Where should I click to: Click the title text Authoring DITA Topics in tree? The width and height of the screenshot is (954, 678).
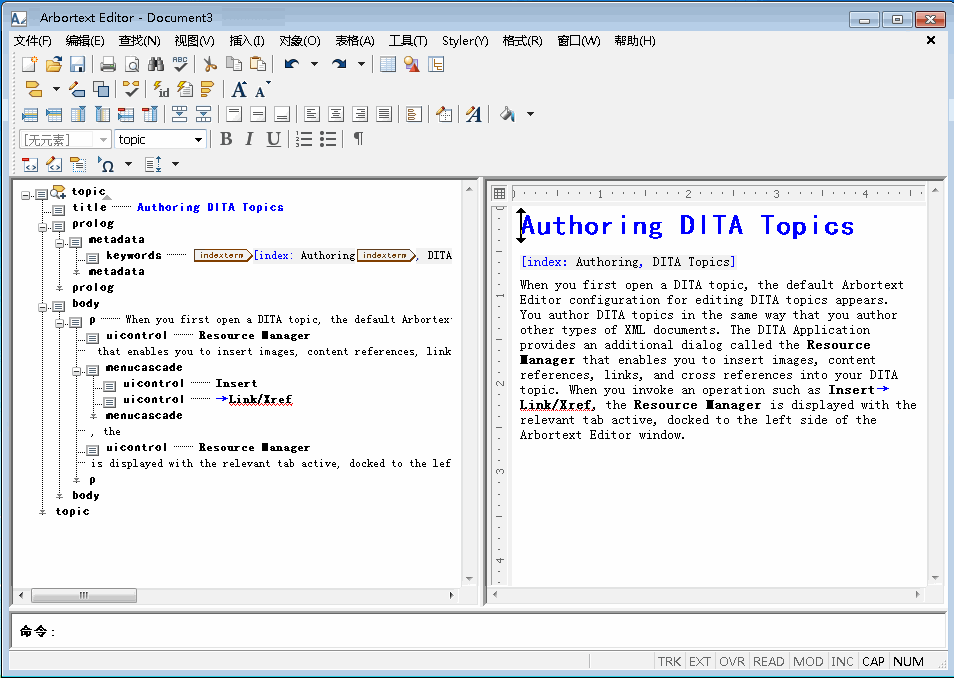(211, 208)
